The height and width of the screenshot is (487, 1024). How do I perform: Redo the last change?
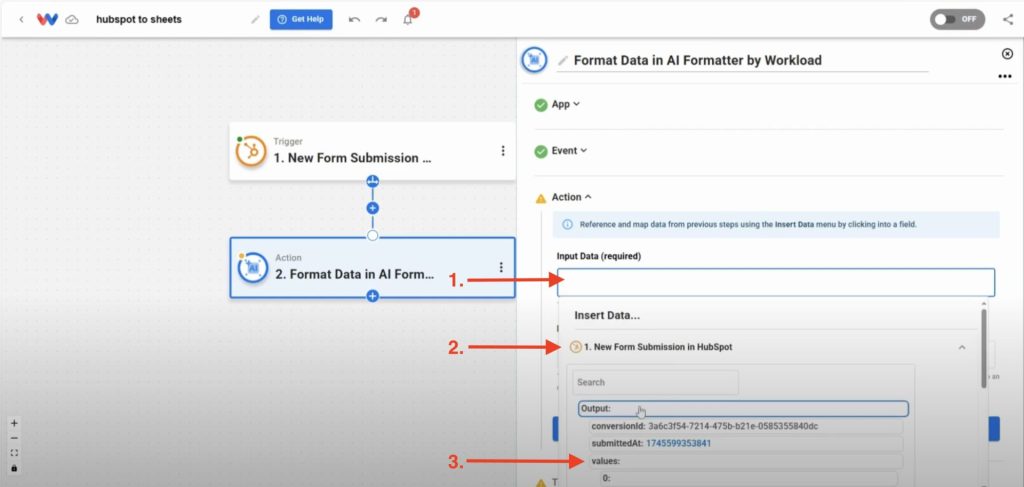(x=381, y=20)
